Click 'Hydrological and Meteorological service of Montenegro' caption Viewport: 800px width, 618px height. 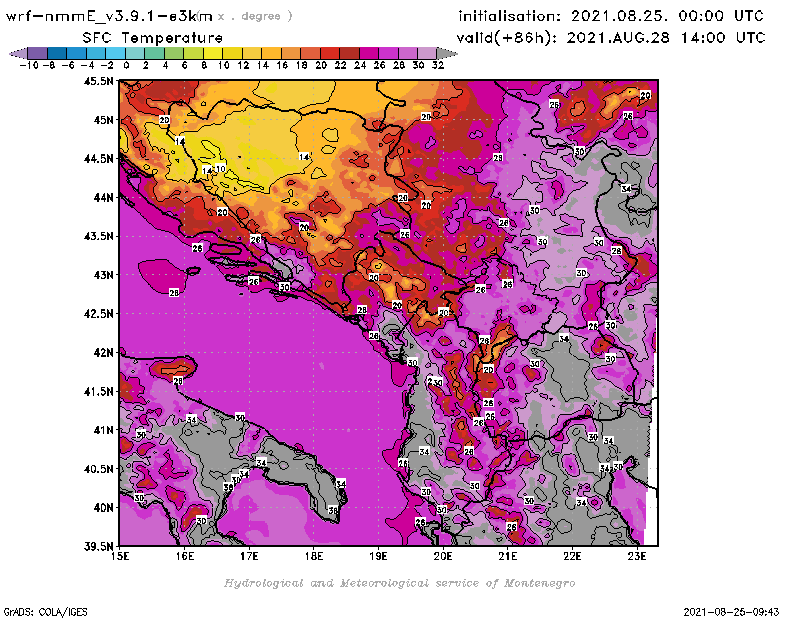click(399, 583)
